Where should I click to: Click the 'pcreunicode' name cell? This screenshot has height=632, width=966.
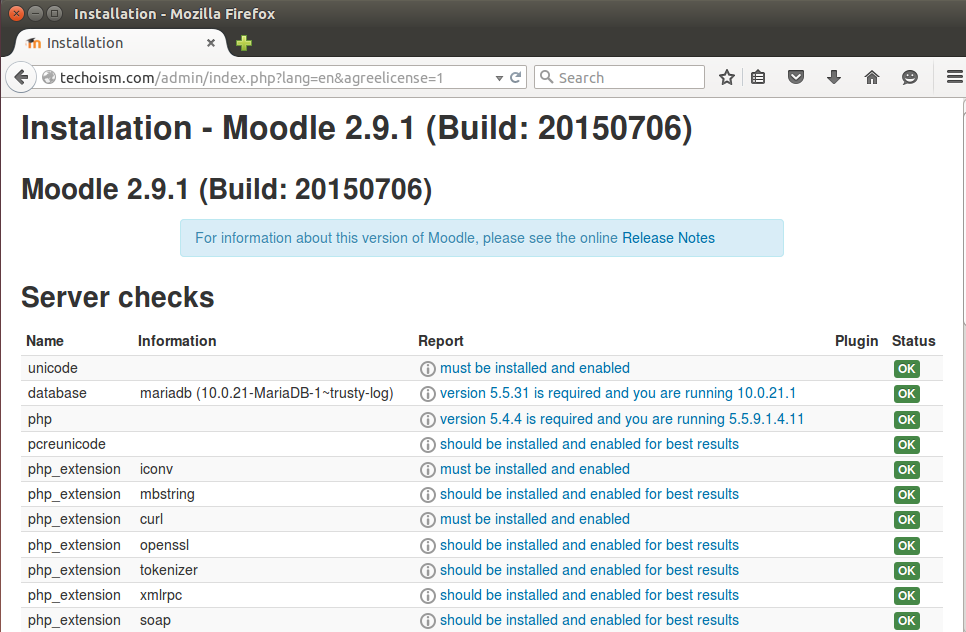(67, 444)
